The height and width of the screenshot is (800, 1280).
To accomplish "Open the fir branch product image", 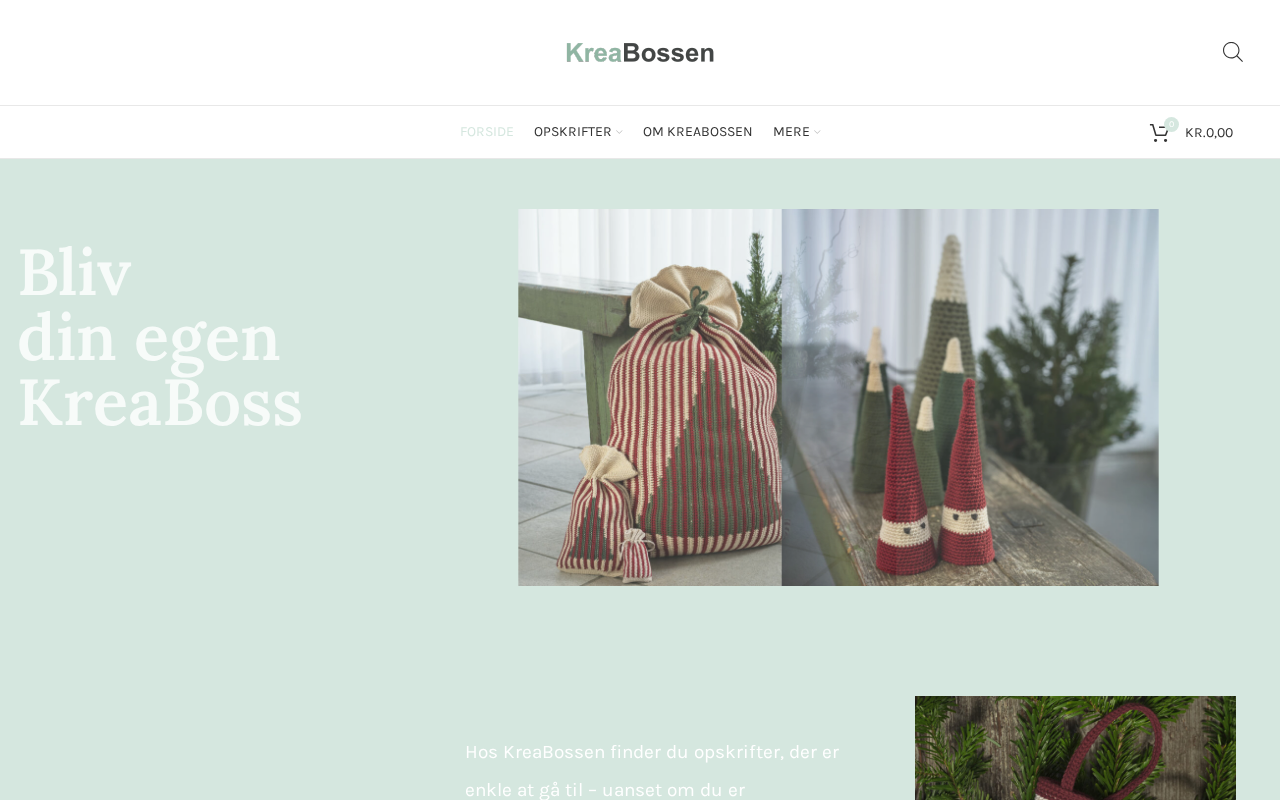I will pos(1075,748).
